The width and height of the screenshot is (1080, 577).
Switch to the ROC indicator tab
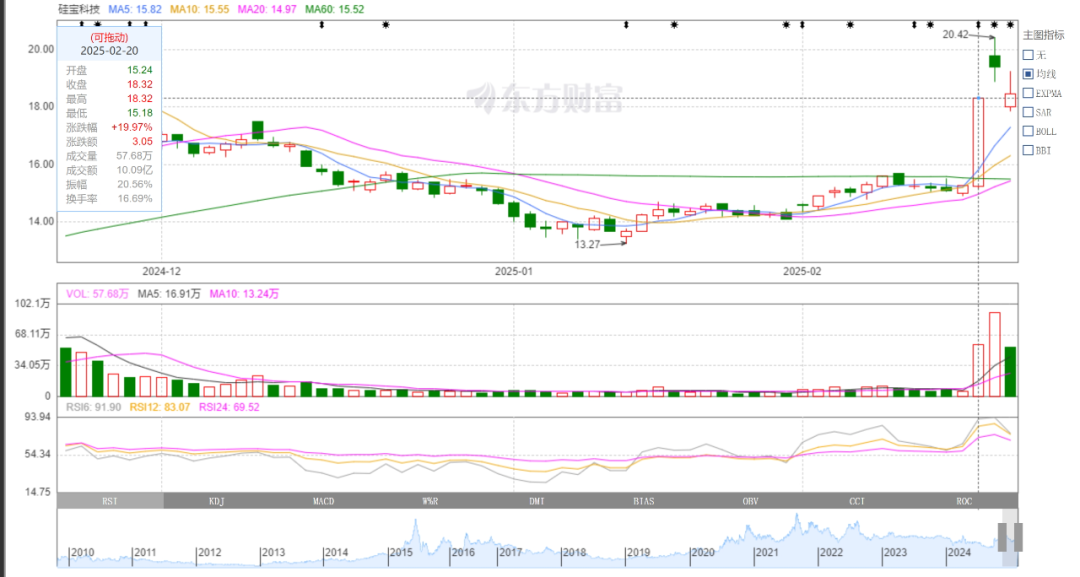tap(964, 501)
